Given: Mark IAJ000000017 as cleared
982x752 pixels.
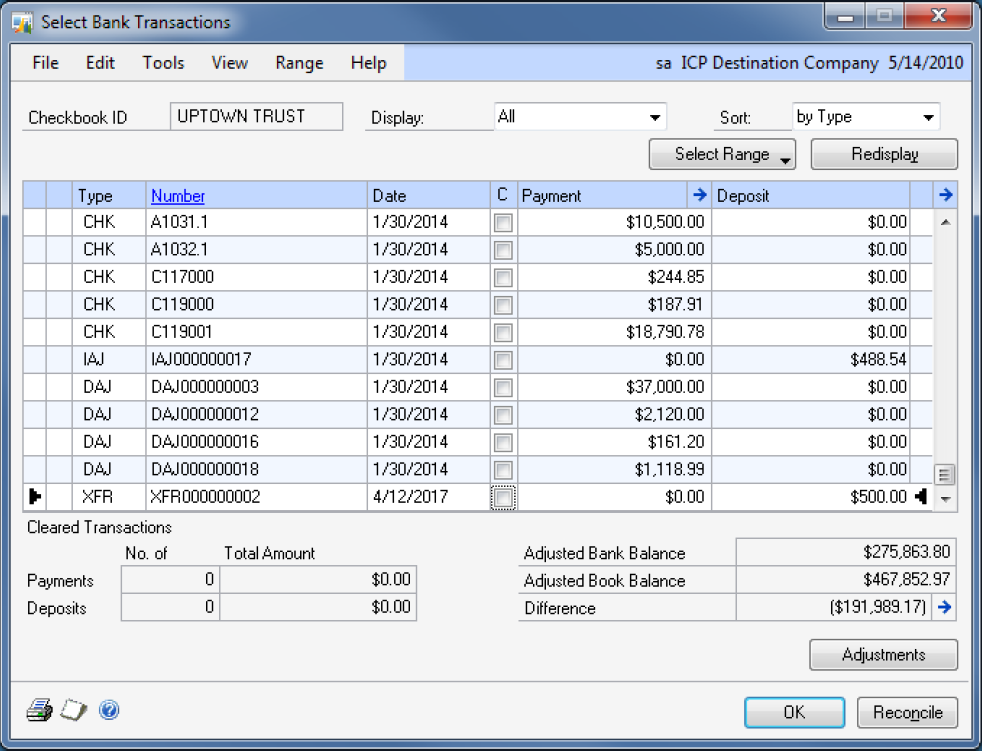Looking at the screenshot, I should [503, 360].
